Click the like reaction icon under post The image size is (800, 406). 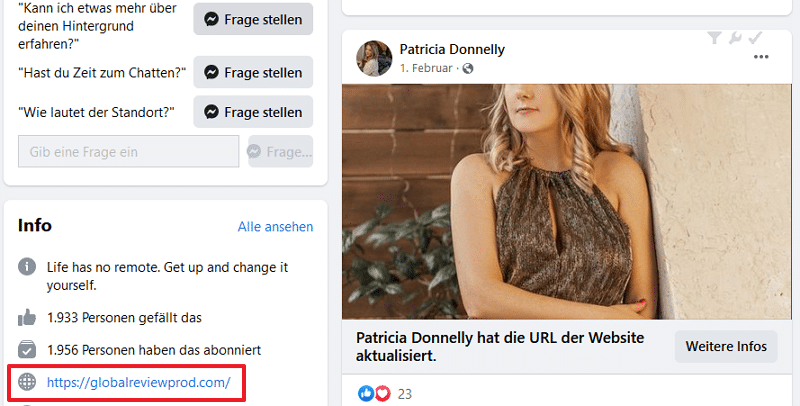366,393
